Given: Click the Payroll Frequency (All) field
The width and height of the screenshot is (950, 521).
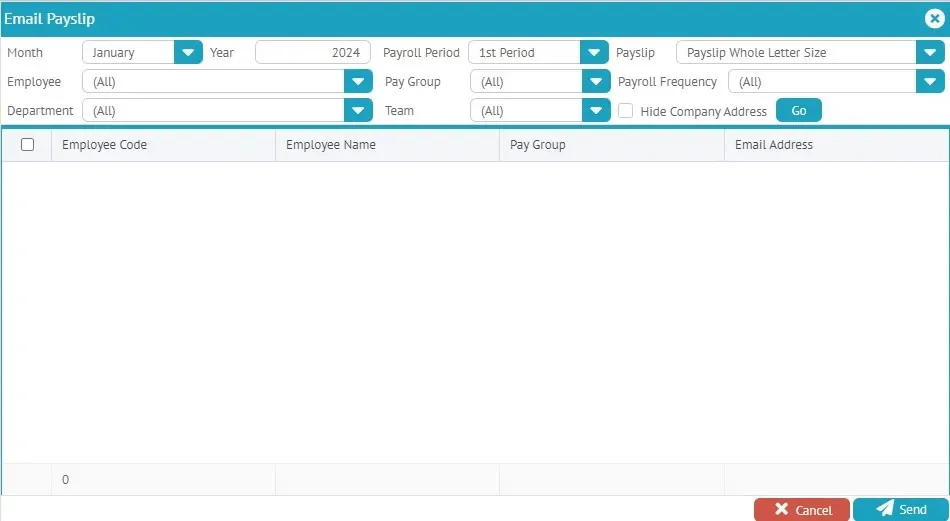Looking at the screenshot, I should tap(822, 81).
